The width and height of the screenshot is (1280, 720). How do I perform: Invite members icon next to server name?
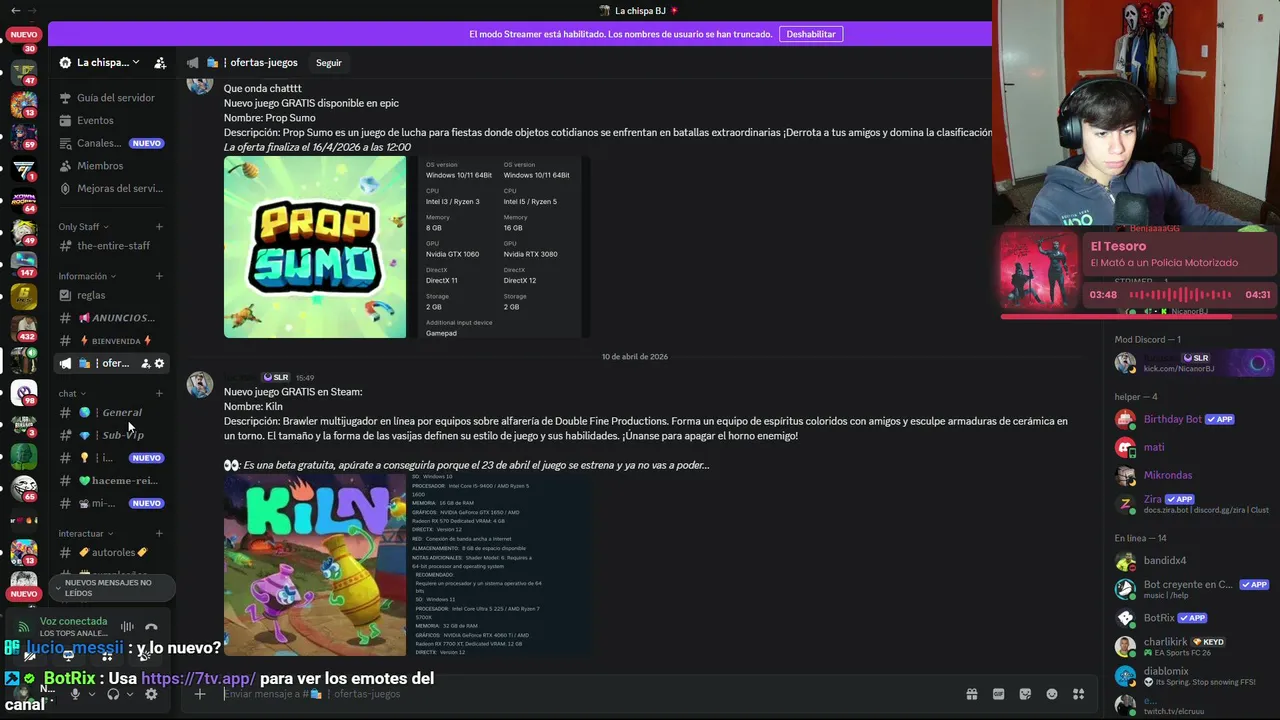[x=160, y=63]
